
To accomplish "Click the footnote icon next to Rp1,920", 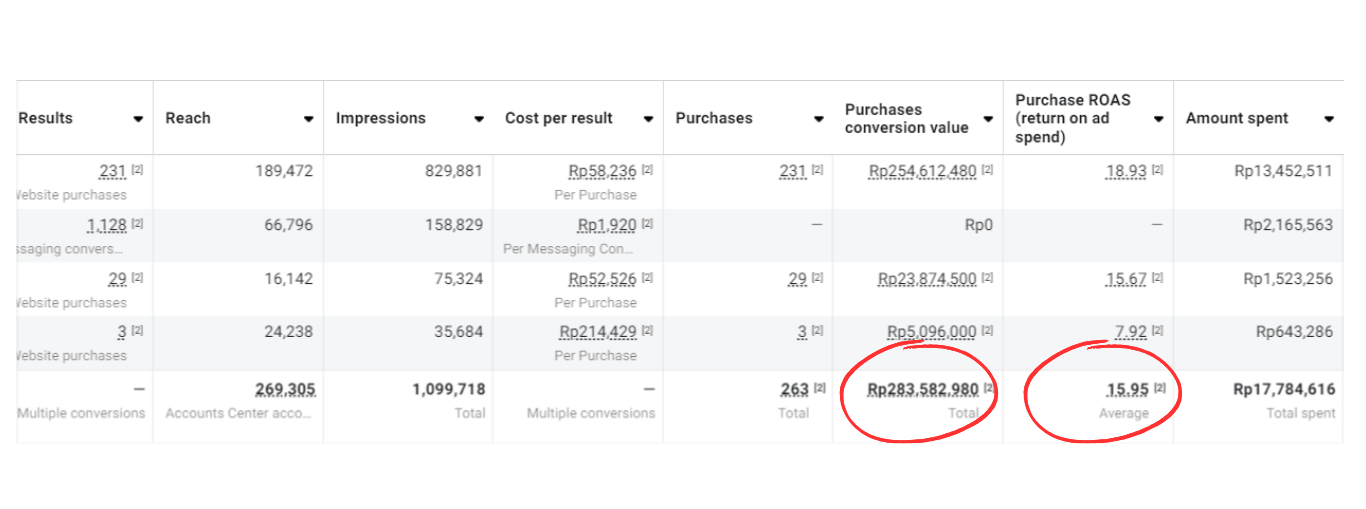I will tap(647, 224).
